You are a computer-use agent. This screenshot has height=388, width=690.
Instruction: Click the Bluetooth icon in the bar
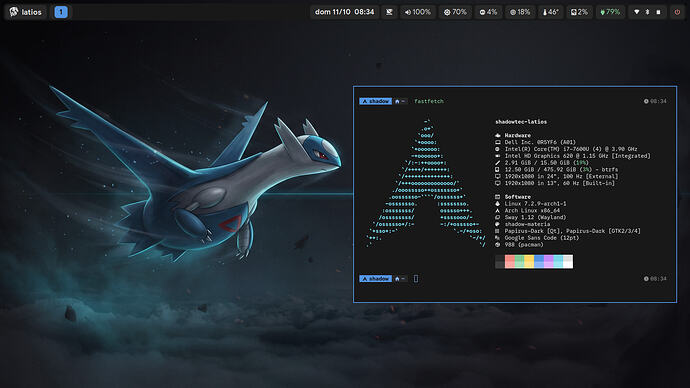647,12
